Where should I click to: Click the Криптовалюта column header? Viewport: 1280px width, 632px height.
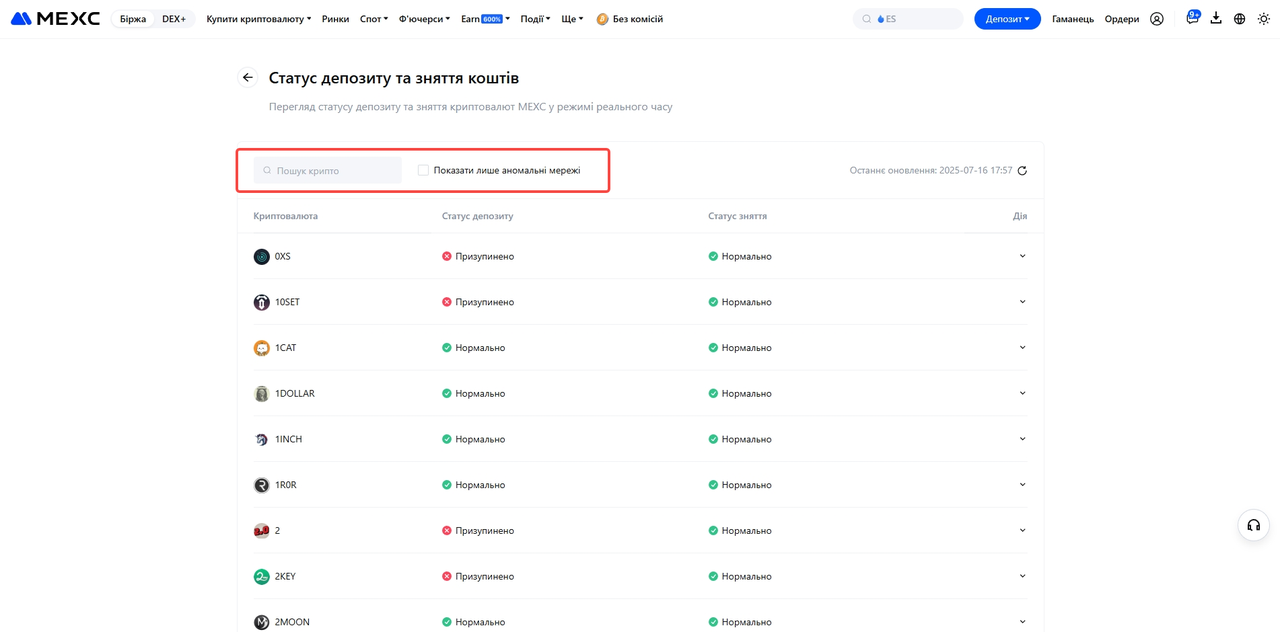[x=286, y=216]
